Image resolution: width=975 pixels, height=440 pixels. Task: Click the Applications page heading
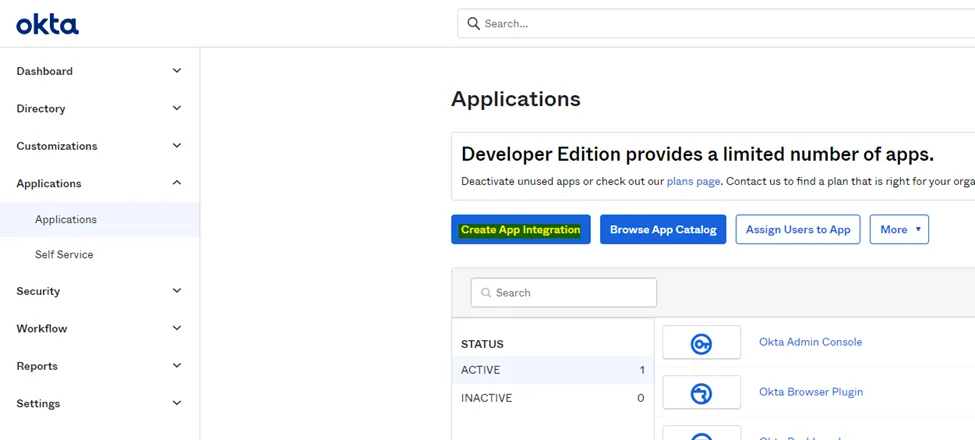[516, 99]
